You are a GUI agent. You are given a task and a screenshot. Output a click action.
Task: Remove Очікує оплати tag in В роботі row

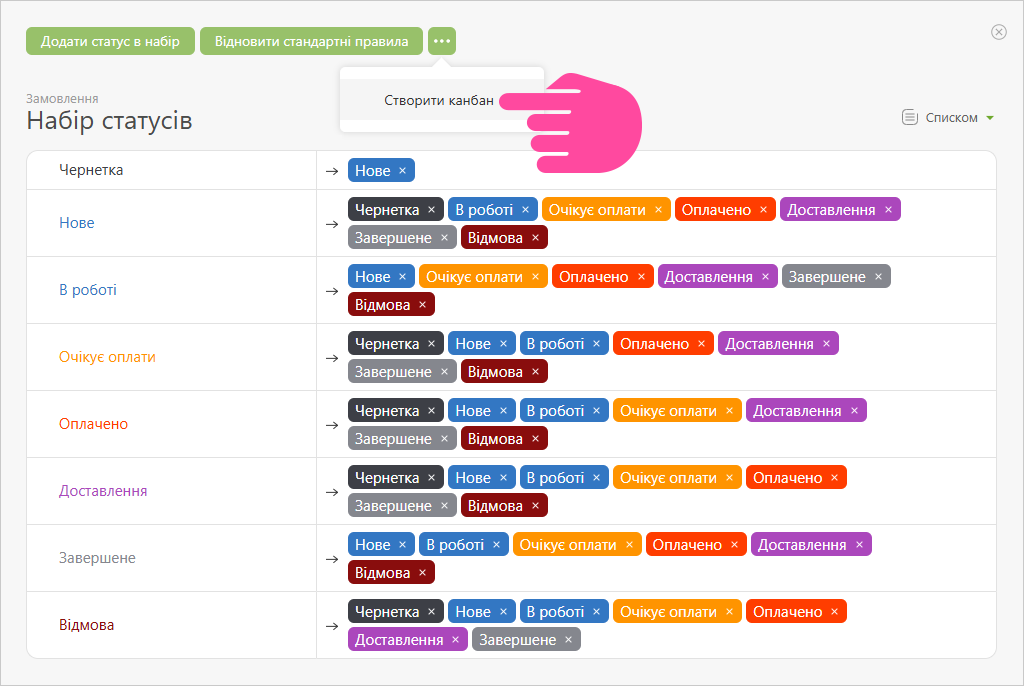point(535,277)
